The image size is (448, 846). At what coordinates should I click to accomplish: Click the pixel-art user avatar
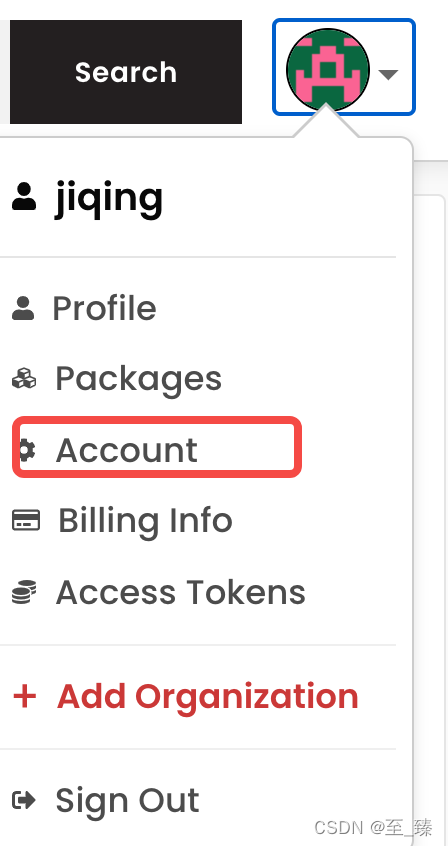(328, 70)
